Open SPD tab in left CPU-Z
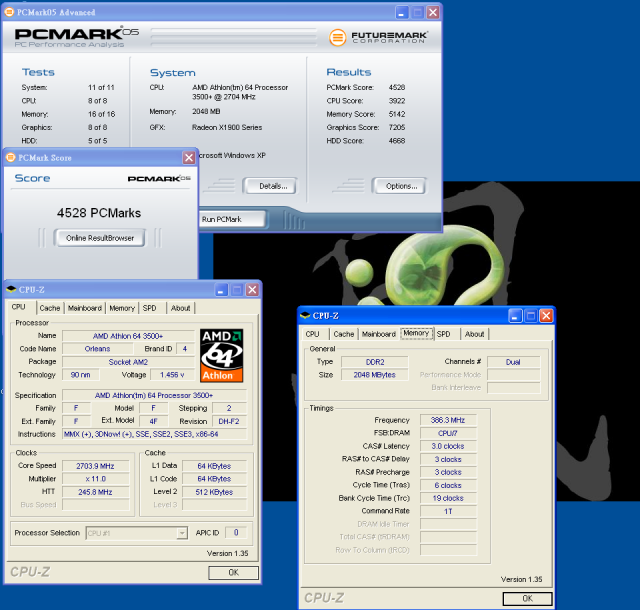640x610 pixels. pyautogui.click(x=149, y=308)
